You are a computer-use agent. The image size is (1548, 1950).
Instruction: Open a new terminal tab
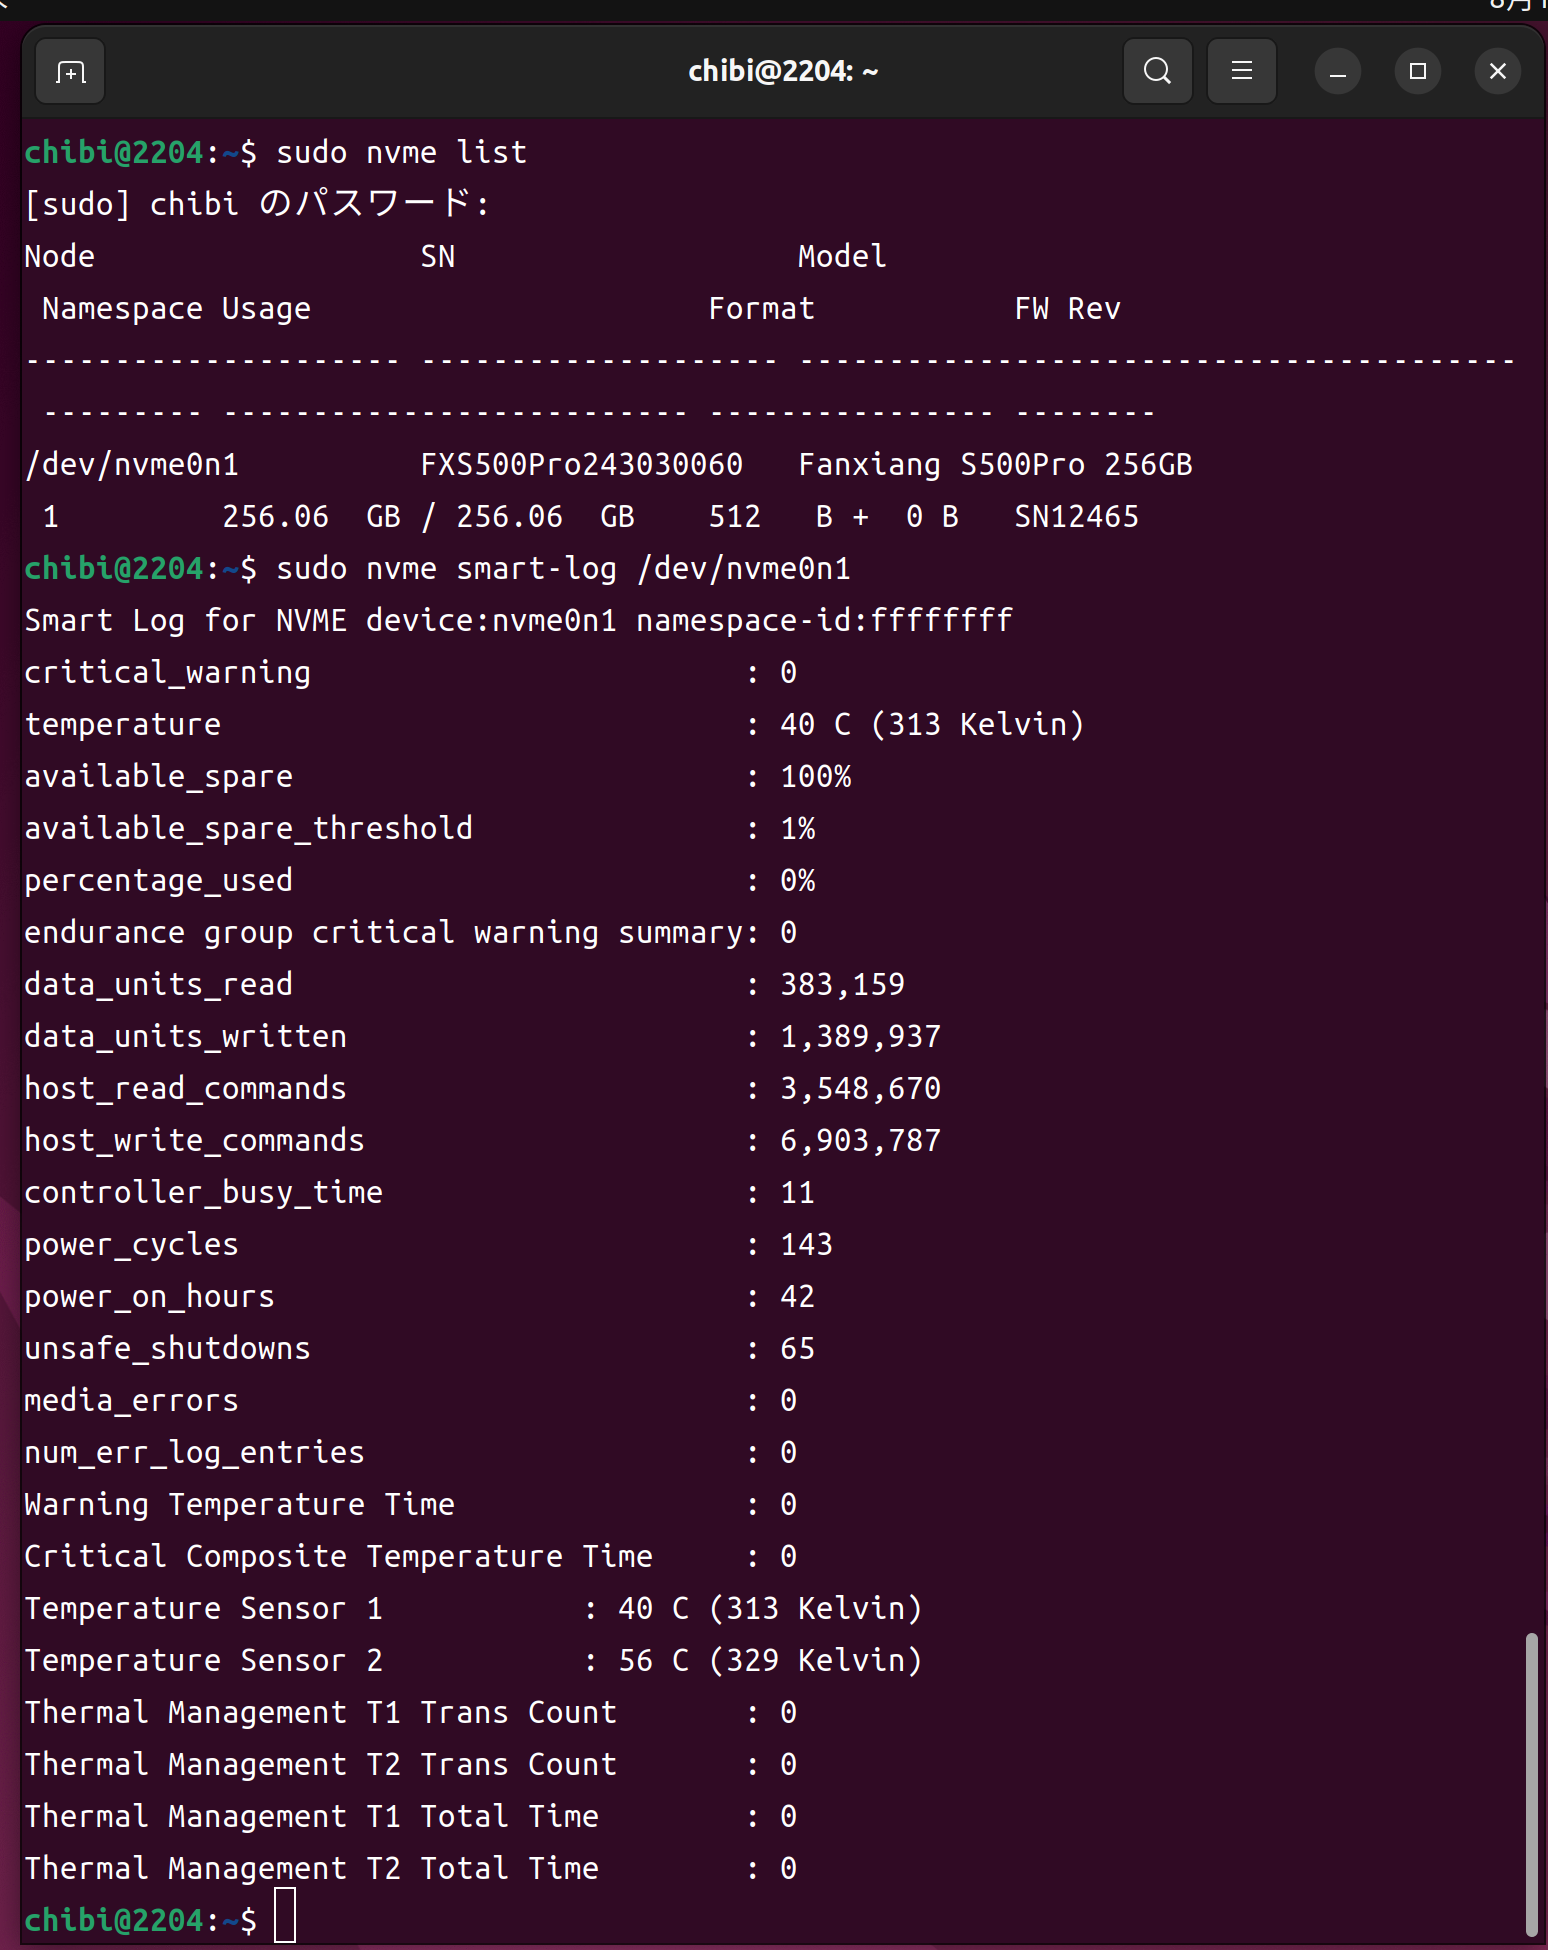[x=70, y=72]
